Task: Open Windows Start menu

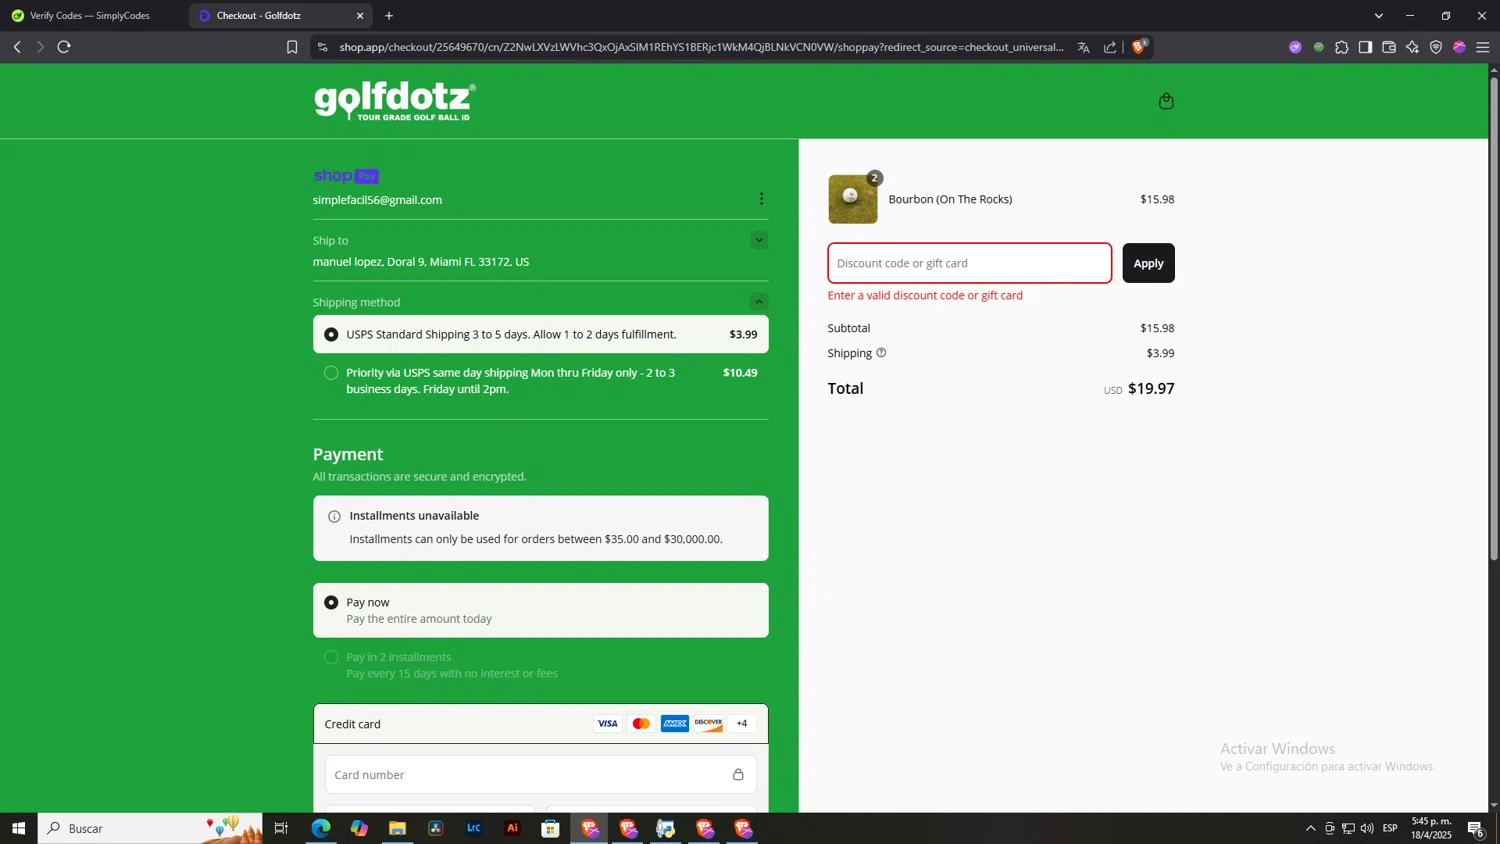Action: pos(18,828)
